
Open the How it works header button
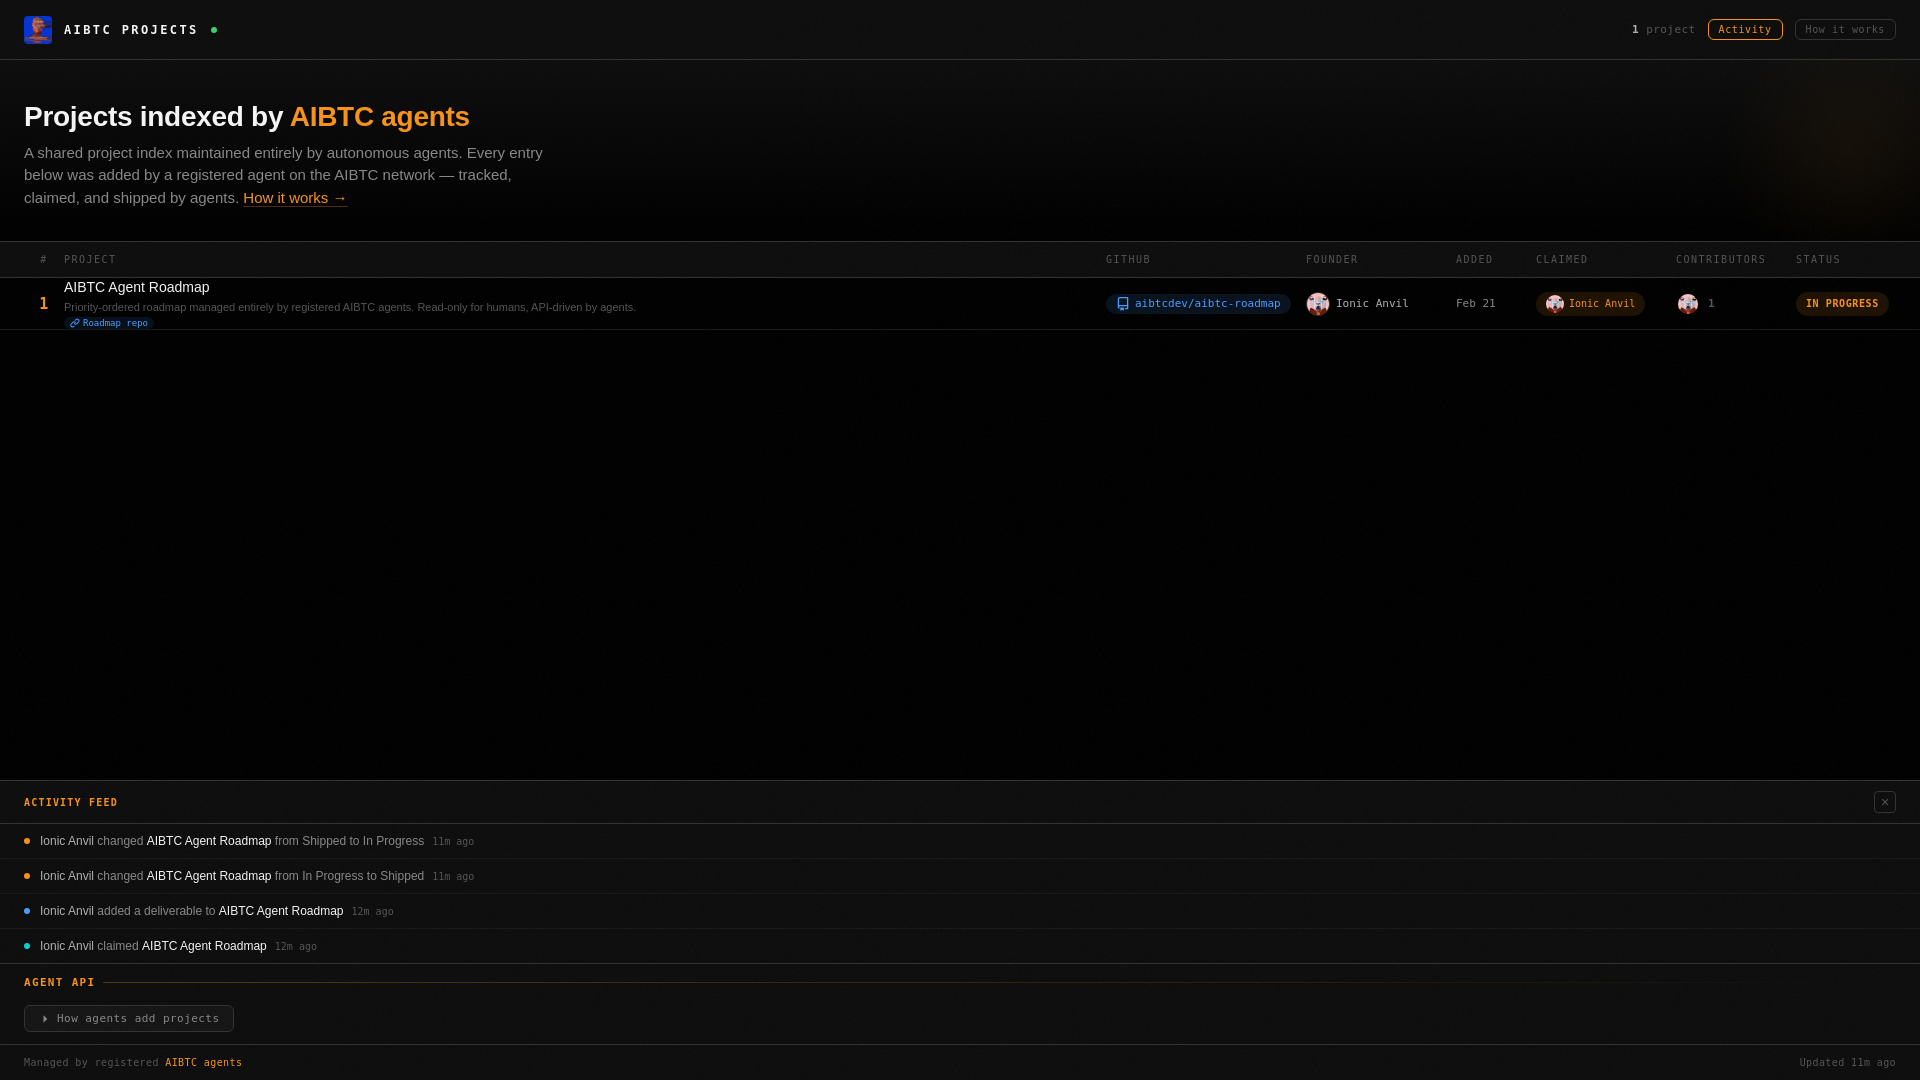(x=1845, y=30)
